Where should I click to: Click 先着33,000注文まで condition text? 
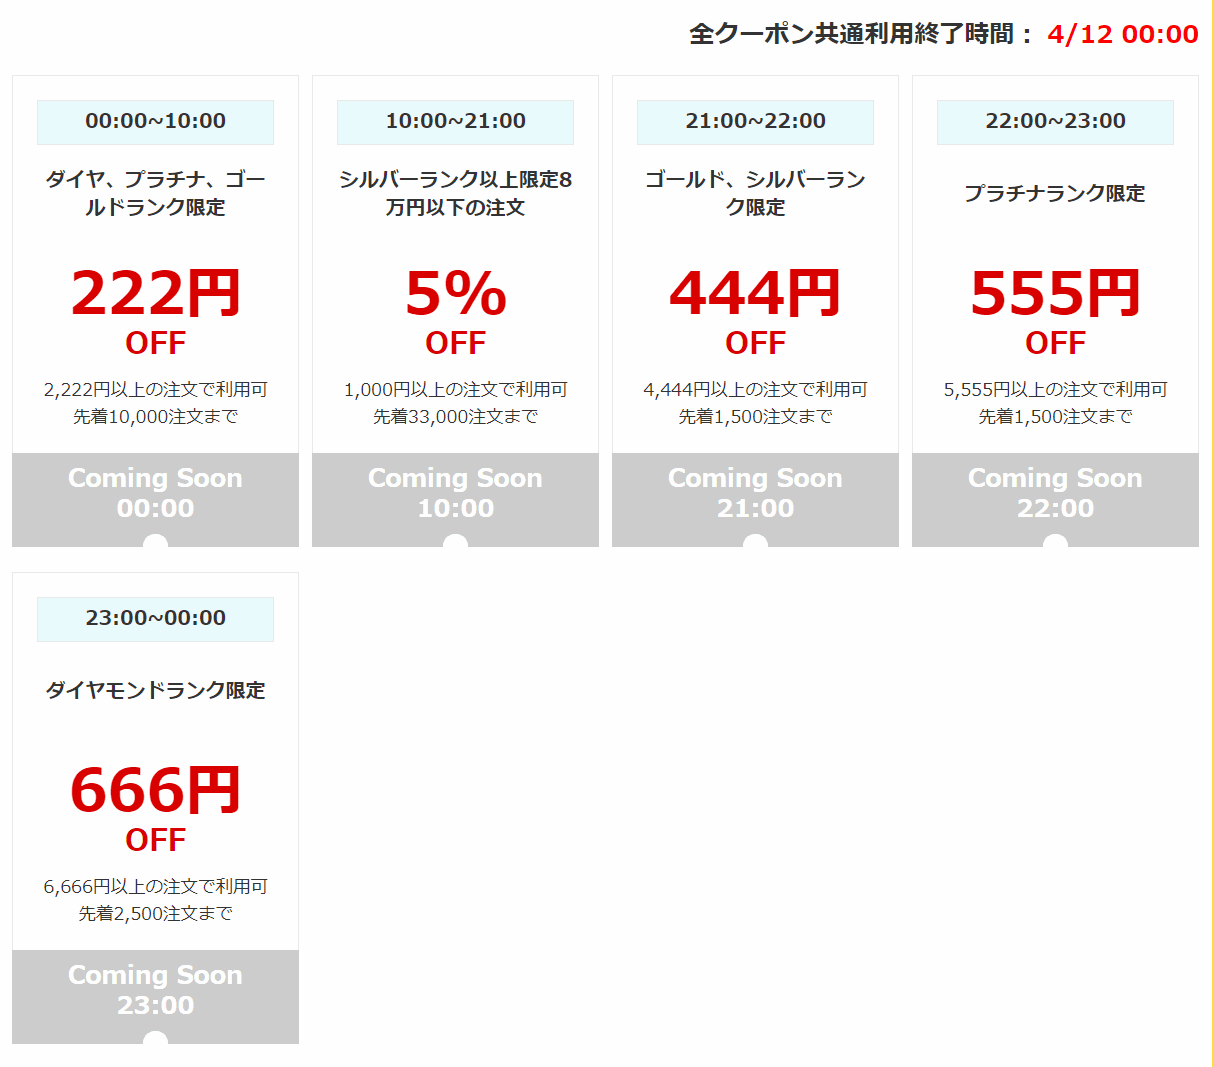pyautogui.click(x=455, y=416)
